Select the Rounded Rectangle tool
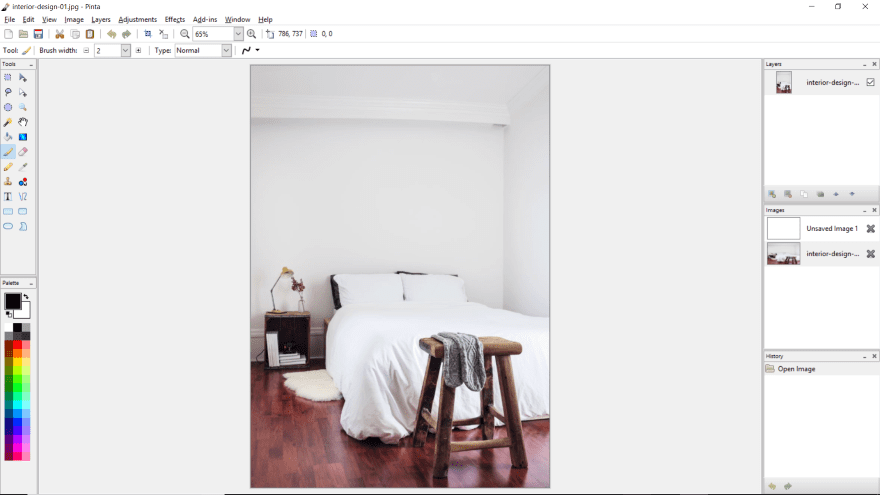 (23, 212)
